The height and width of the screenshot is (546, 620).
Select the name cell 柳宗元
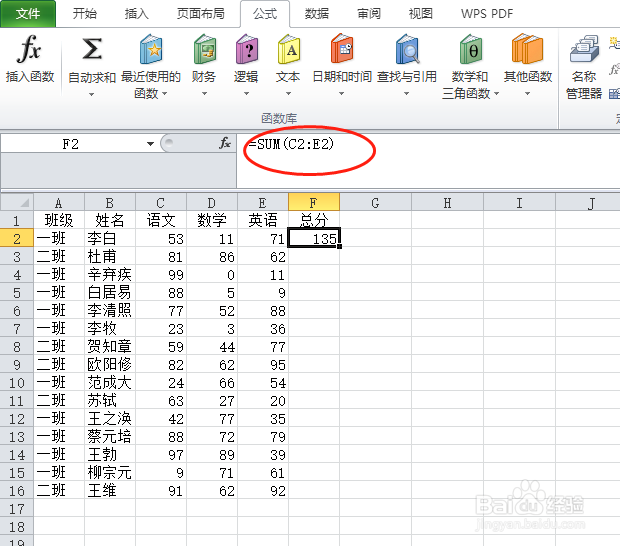click(110, 472)
